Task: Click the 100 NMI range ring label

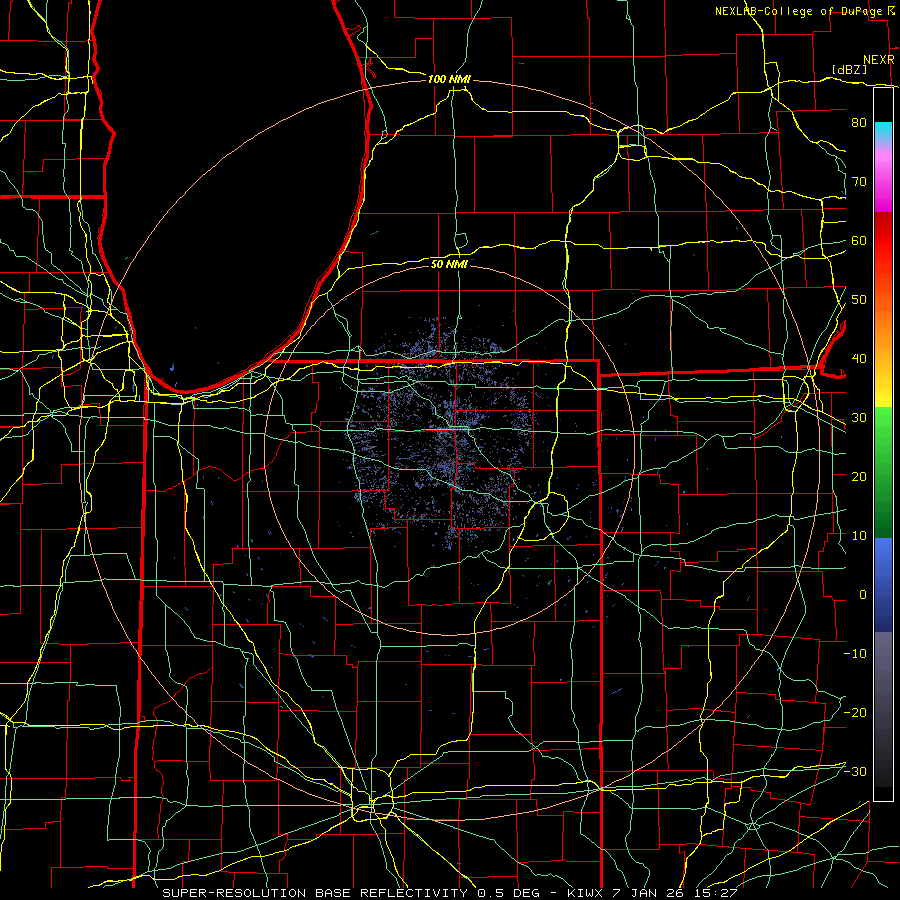Action: click(x=449, y=79)
